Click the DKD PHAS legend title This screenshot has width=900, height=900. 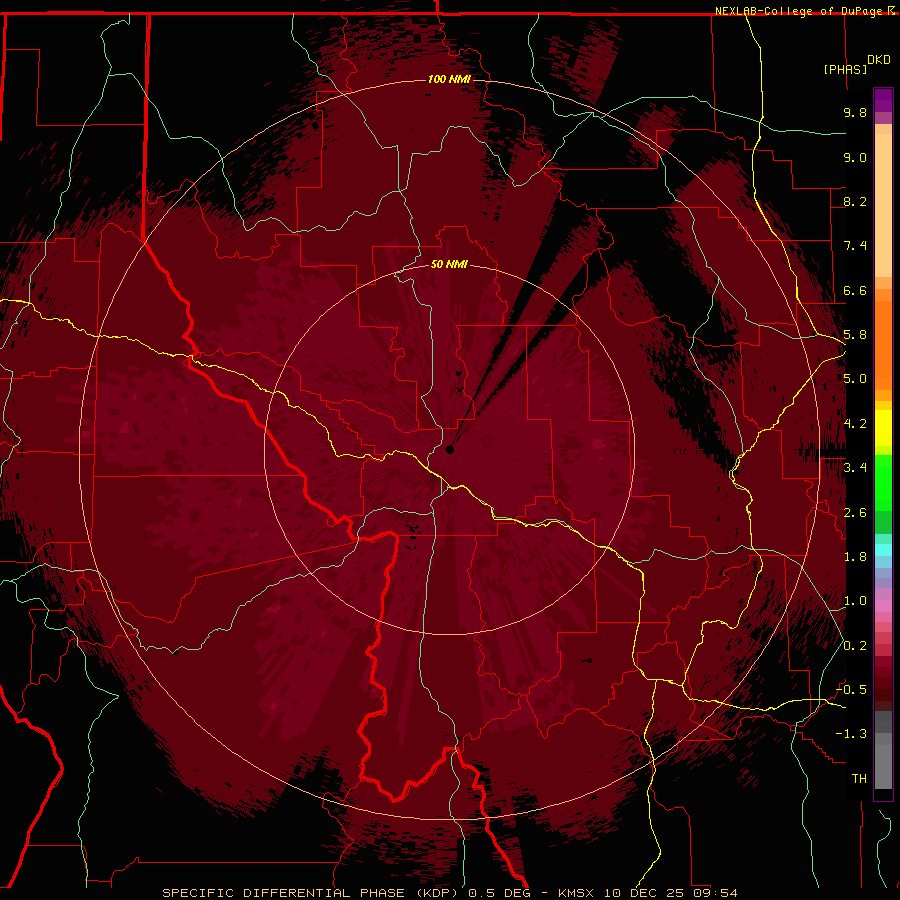pos(856,64)
